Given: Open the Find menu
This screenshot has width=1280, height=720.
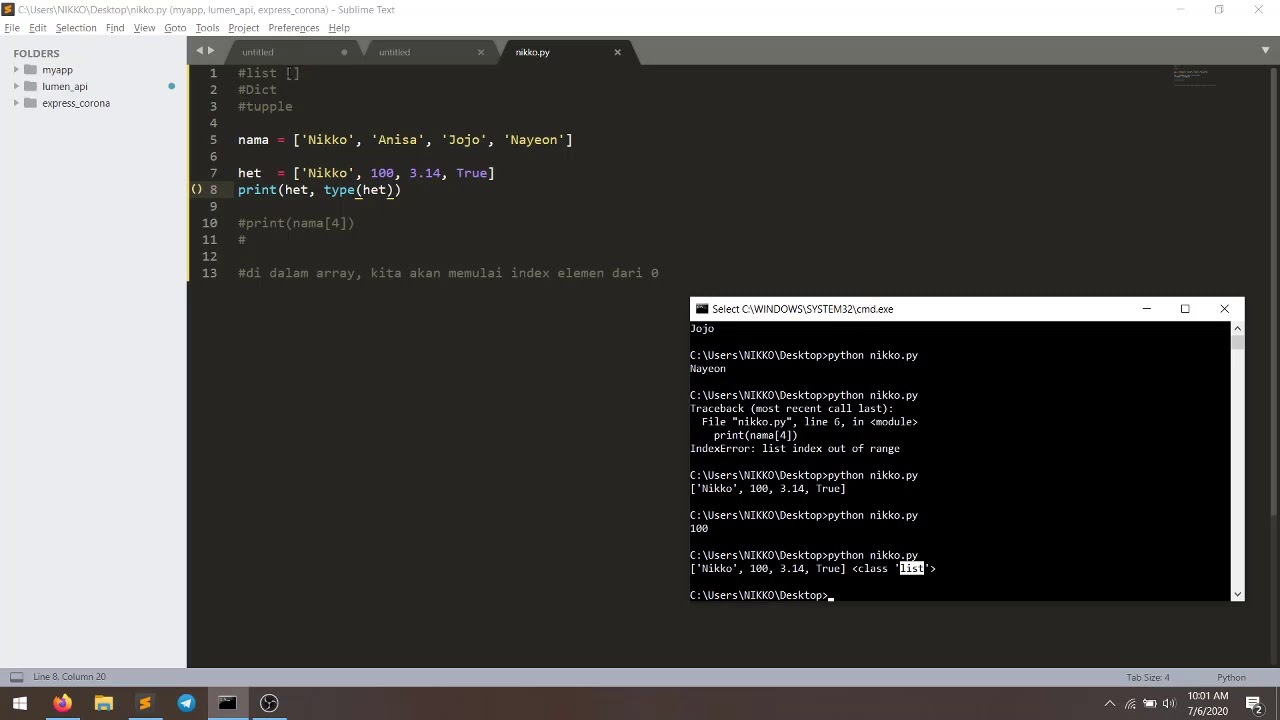Looking at the screenshot, I should (115, 28).
